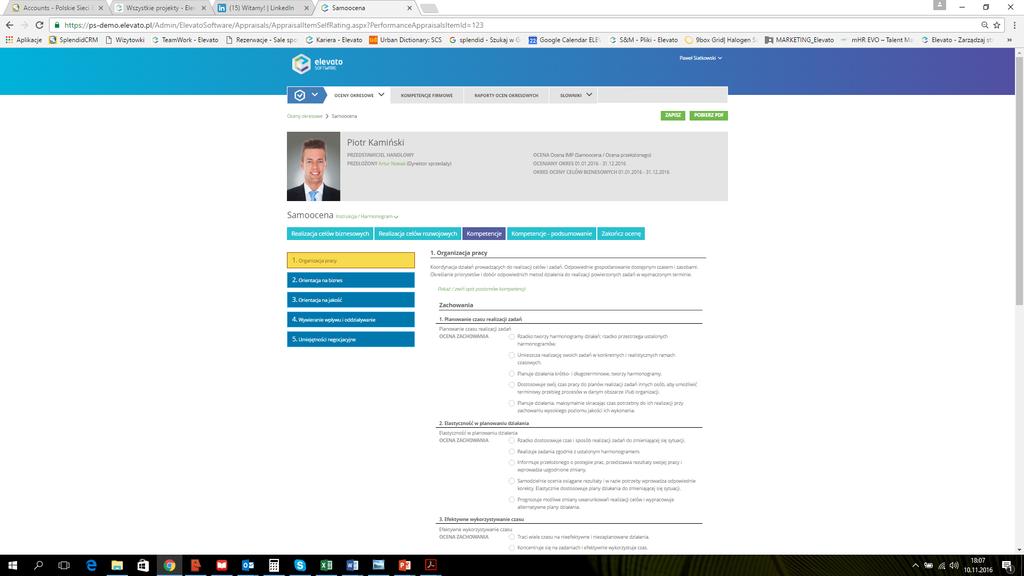Click the Pobierz PDF button

[x=708, y=115]
